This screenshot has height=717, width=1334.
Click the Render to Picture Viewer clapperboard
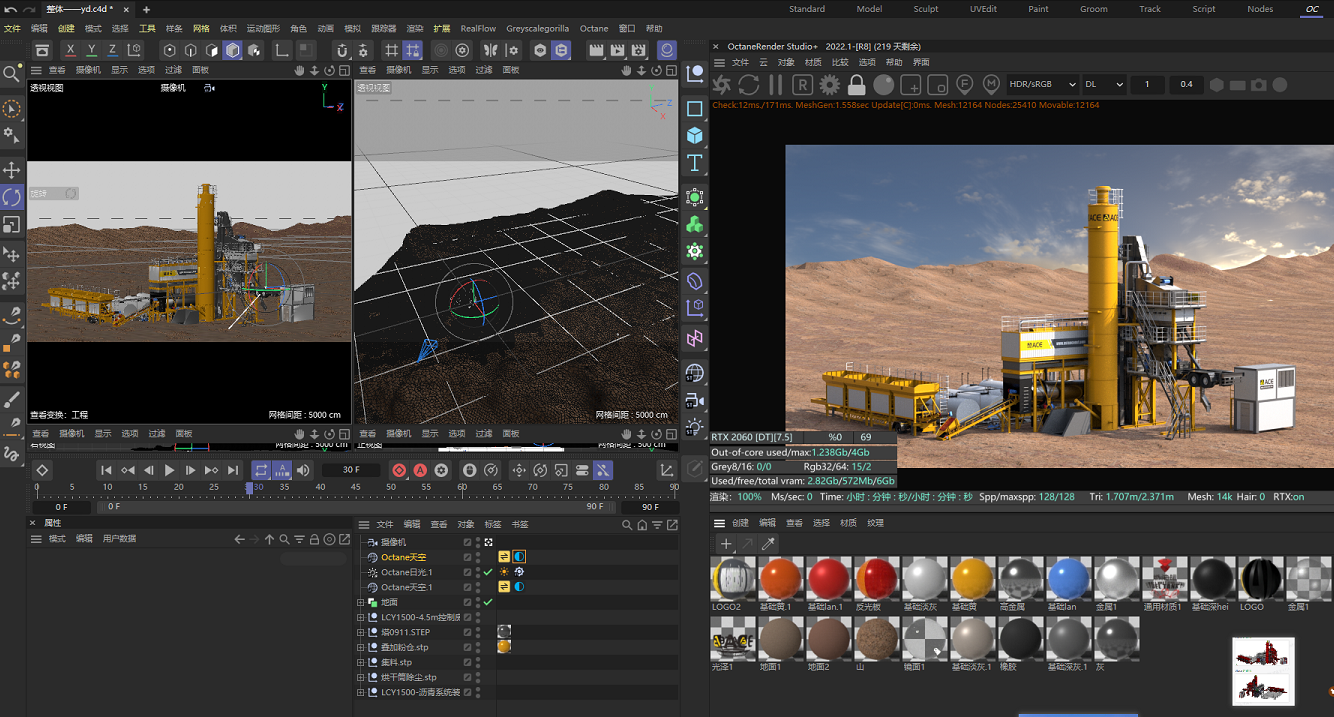(x=618, y=50)
